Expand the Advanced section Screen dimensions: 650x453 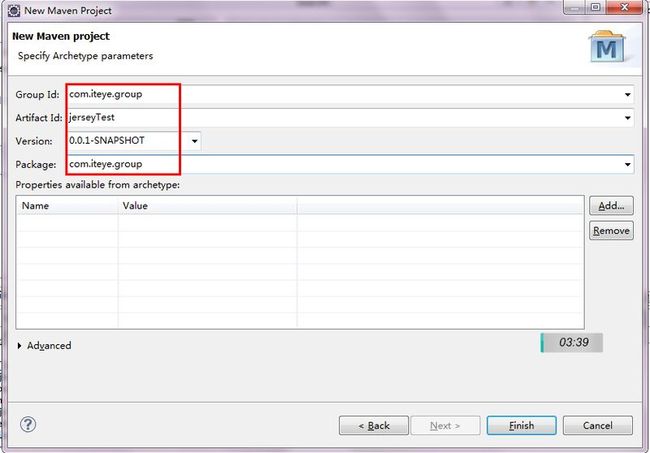point(19,346)
